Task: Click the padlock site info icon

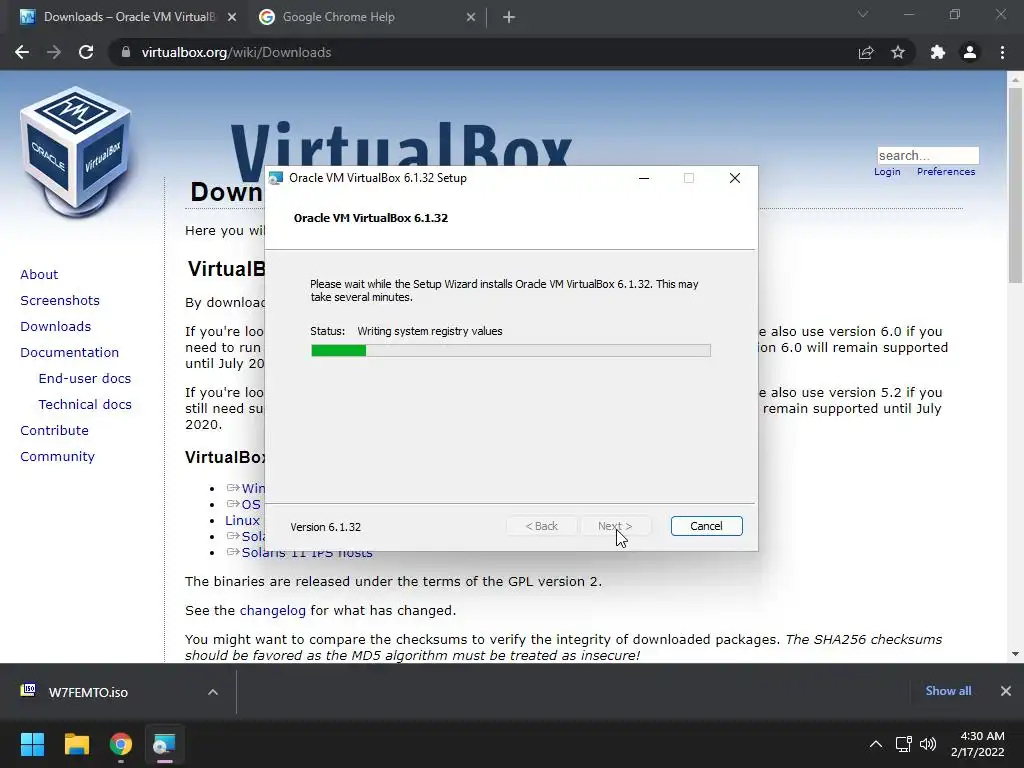Action: coord(125,52)
